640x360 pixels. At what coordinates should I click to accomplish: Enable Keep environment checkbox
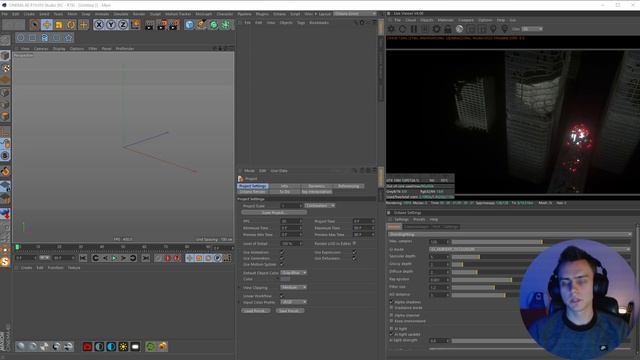[x=391, y=321]
